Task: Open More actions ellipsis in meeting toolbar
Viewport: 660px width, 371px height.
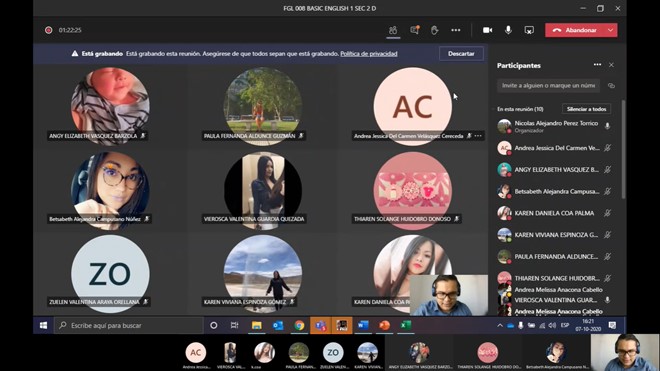Action: (456, 30)
